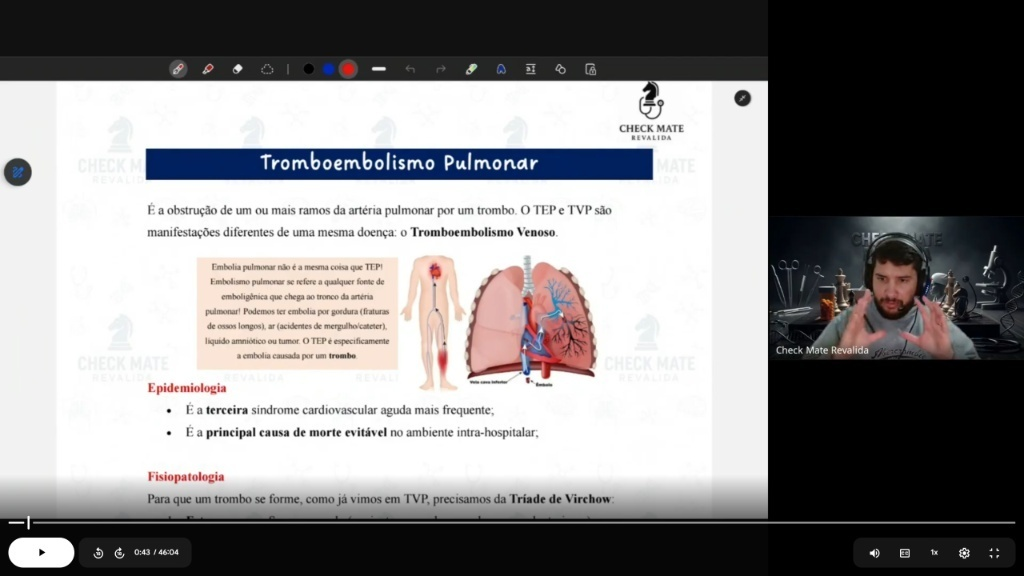Open the stroke thickness selector
This screenshot has width=1024, height=576.
click(x=379, y=69)
